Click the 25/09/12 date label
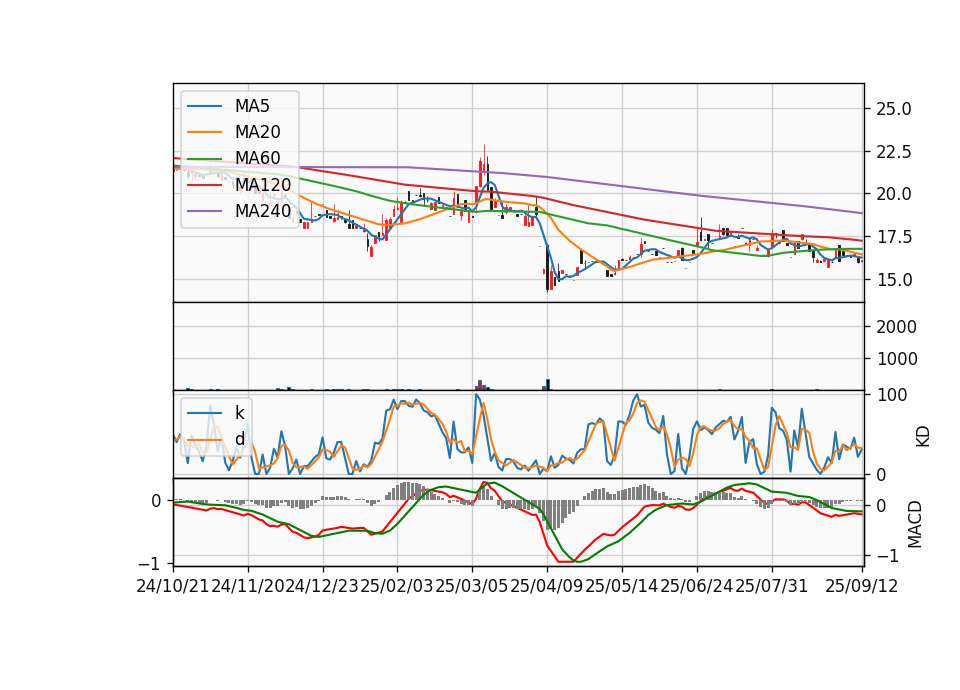 861,586
